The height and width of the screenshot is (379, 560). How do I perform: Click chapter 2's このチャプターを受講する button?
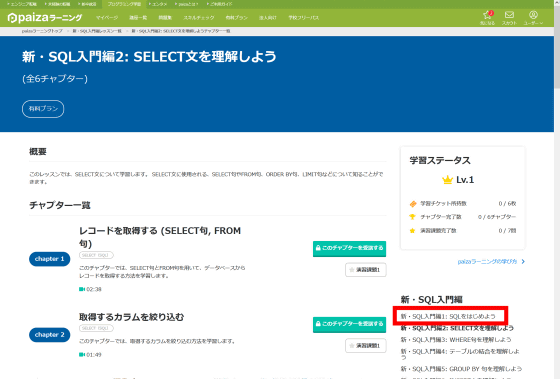coord(349,324)
